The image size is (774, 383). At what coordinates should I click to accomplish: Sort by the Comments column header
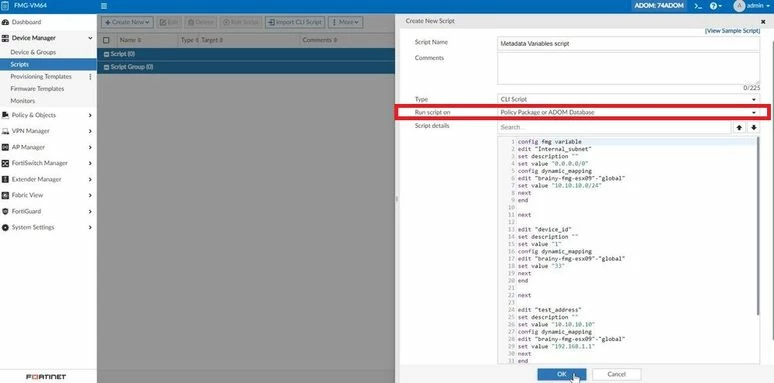pyautogui.click(x=319, y=40)
